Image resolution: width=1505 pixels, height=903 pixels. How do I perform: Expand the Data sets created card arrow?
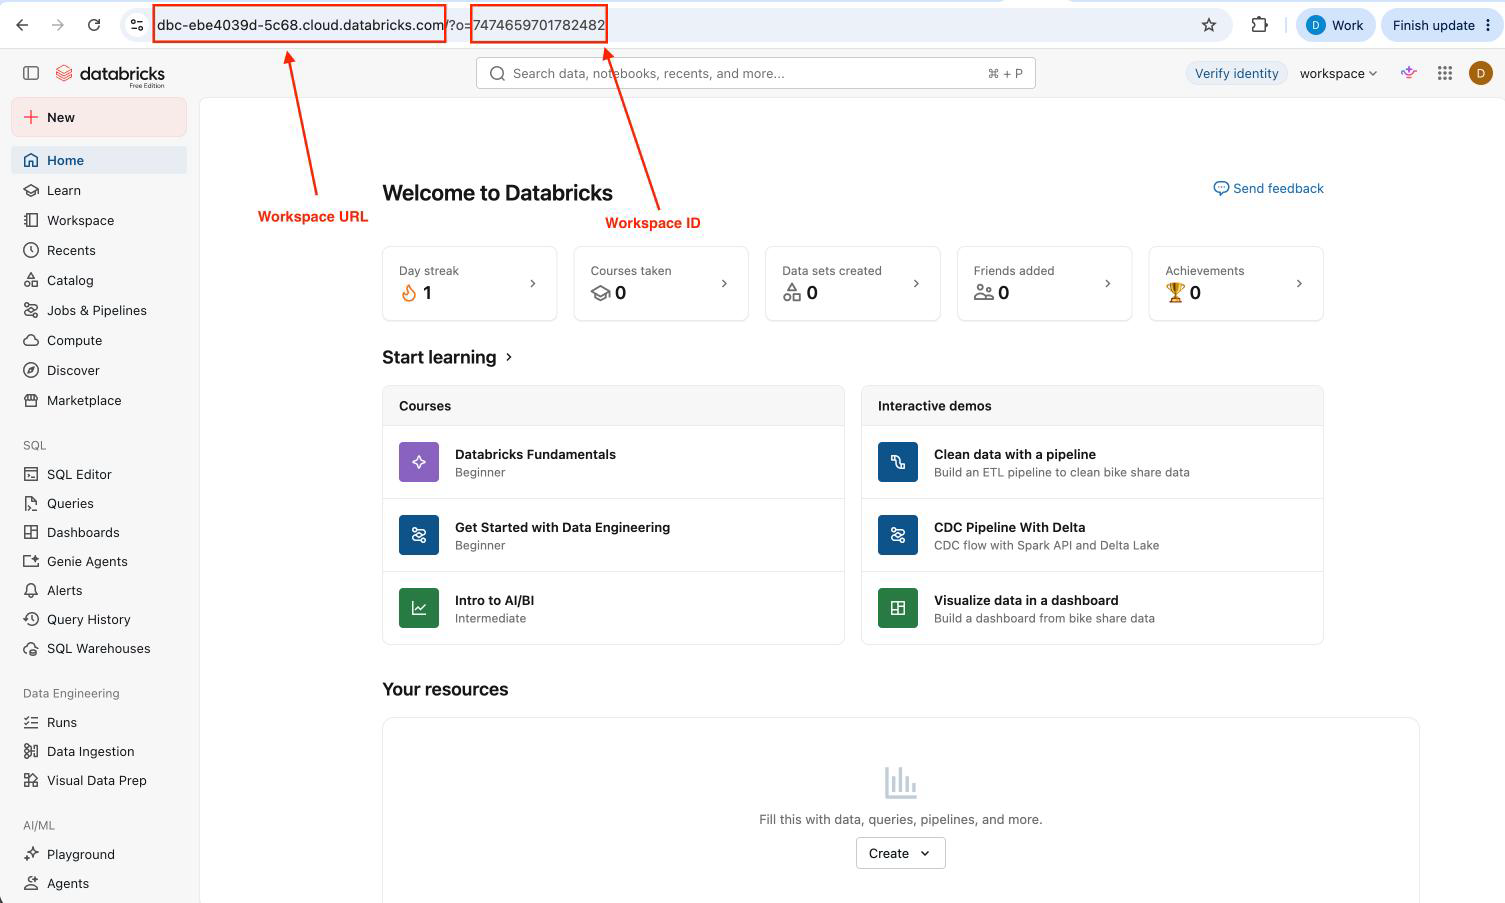tap(916, 284)
